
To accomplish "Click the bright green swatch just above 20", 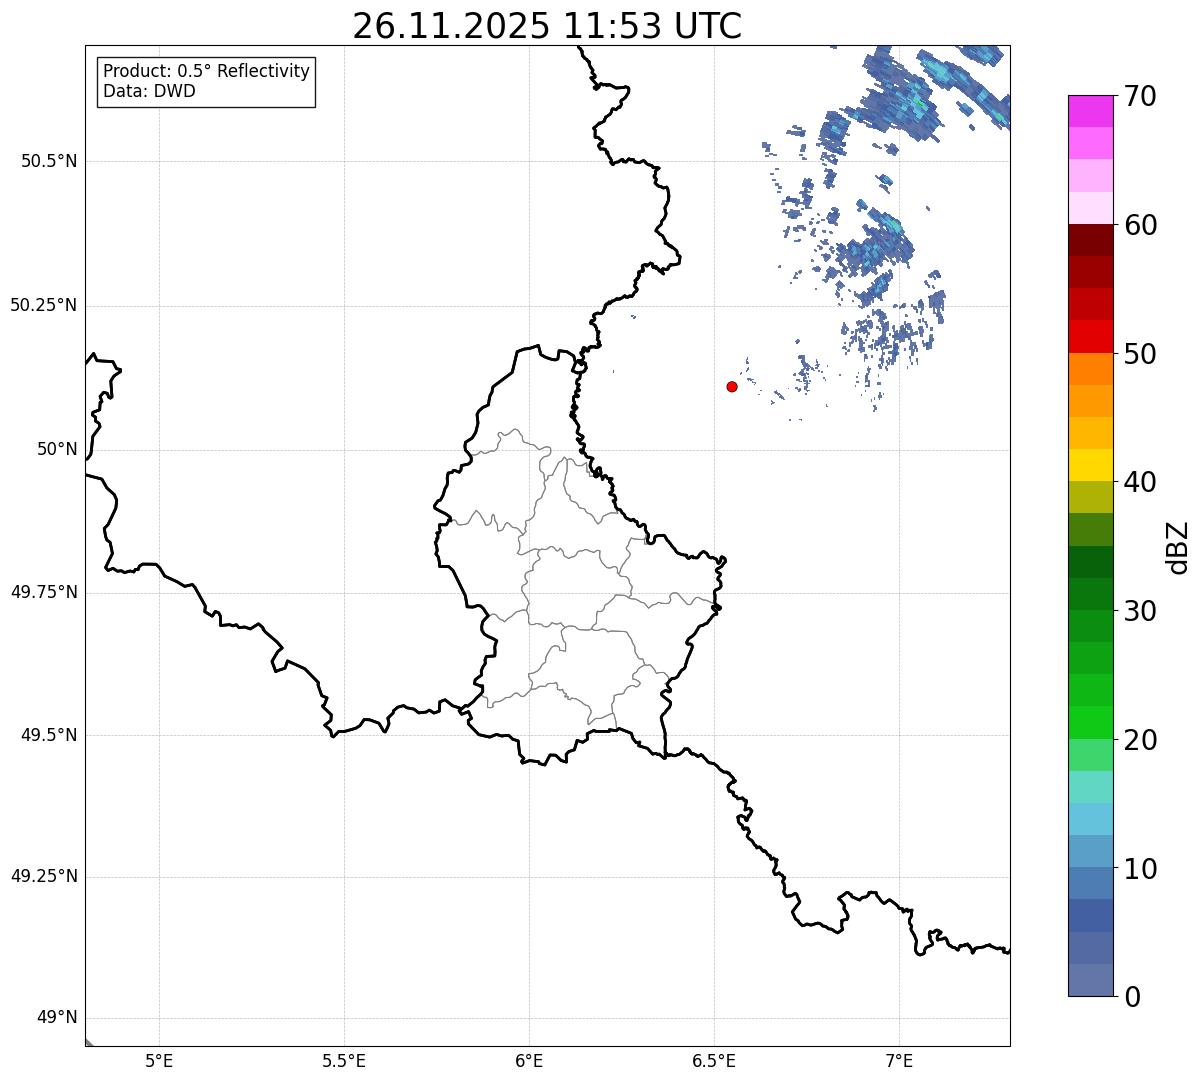I will coord(1090,723).
